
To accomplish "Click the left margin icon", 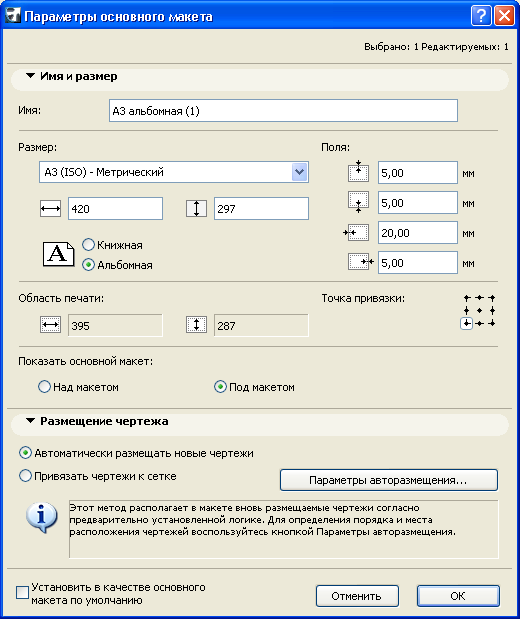I will tap(357, 233).
